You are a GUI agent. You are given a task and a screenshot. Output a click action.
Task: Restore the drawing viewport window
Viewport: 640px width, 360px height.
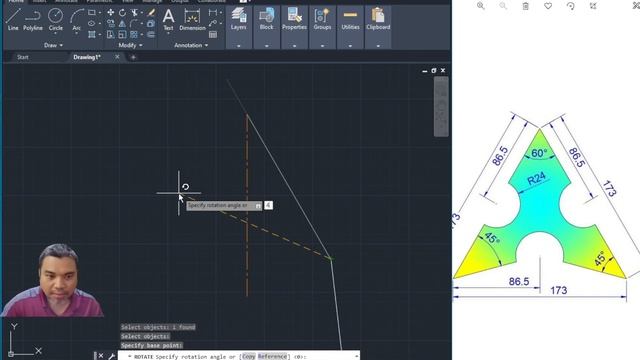pyautogui.click(x=433, y=71)
